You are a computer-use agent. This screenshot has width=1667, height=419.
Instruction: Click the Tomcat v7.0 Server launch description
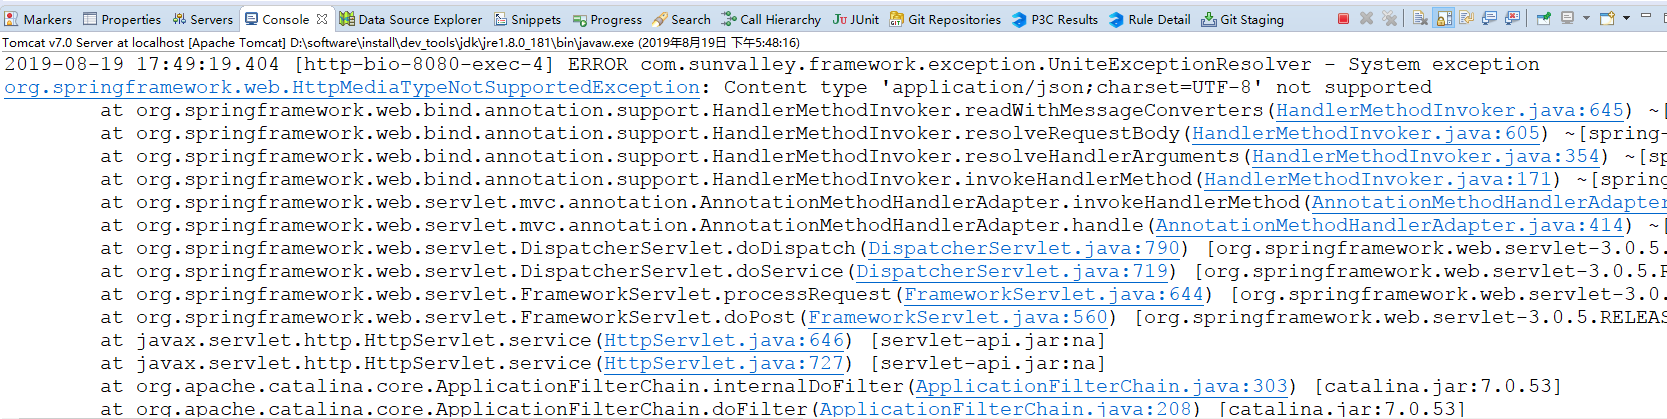[x=400, y=43]
